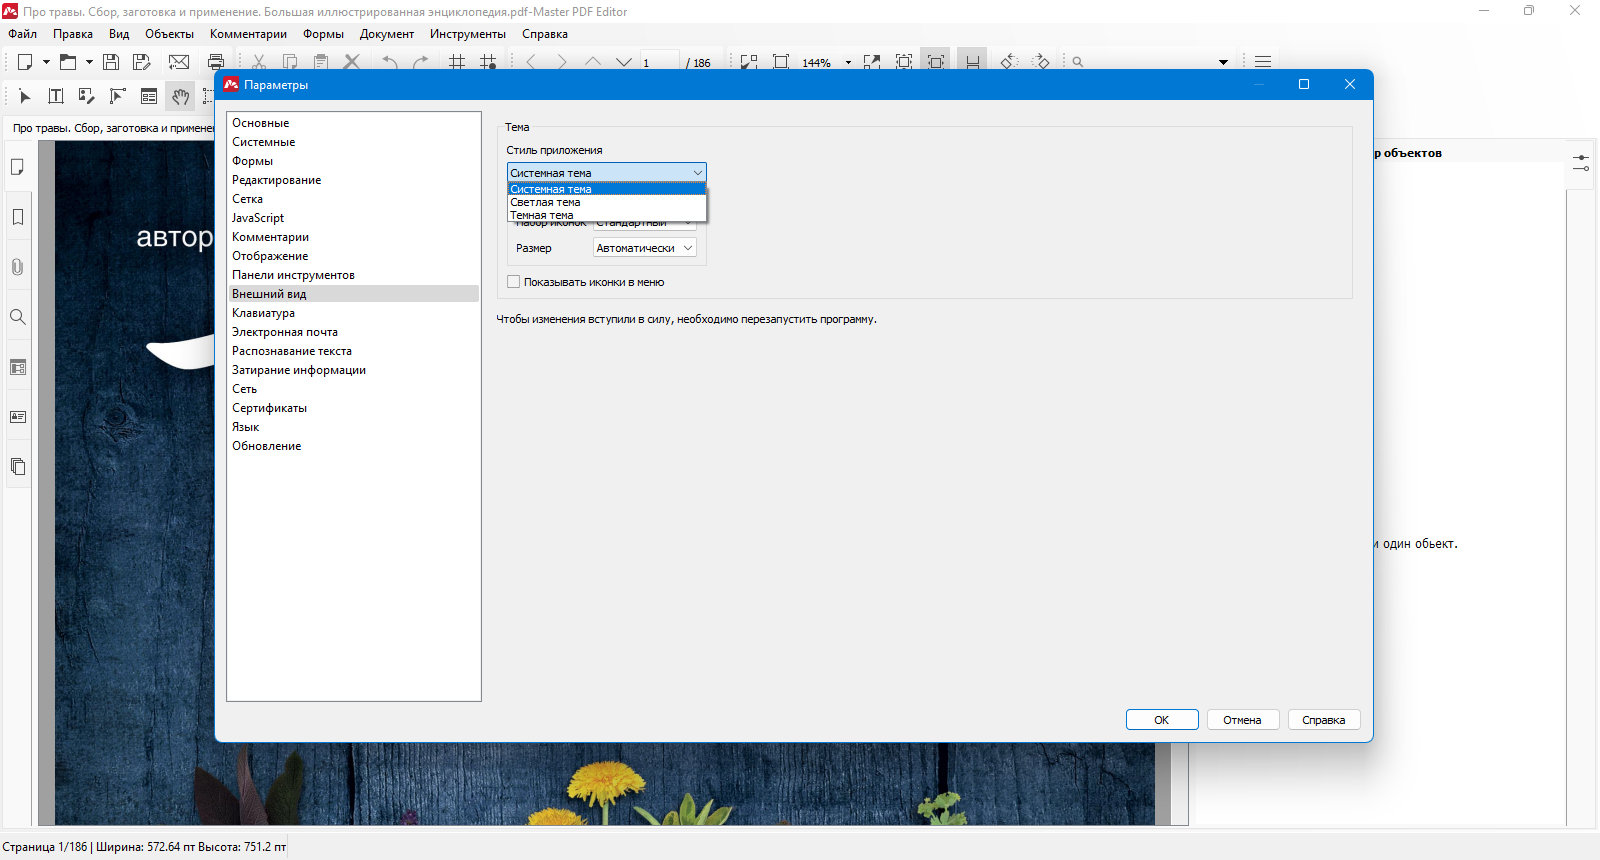Open the Документ menu
This screenshot has height=860, width=1600.
(x=387, y=34)
